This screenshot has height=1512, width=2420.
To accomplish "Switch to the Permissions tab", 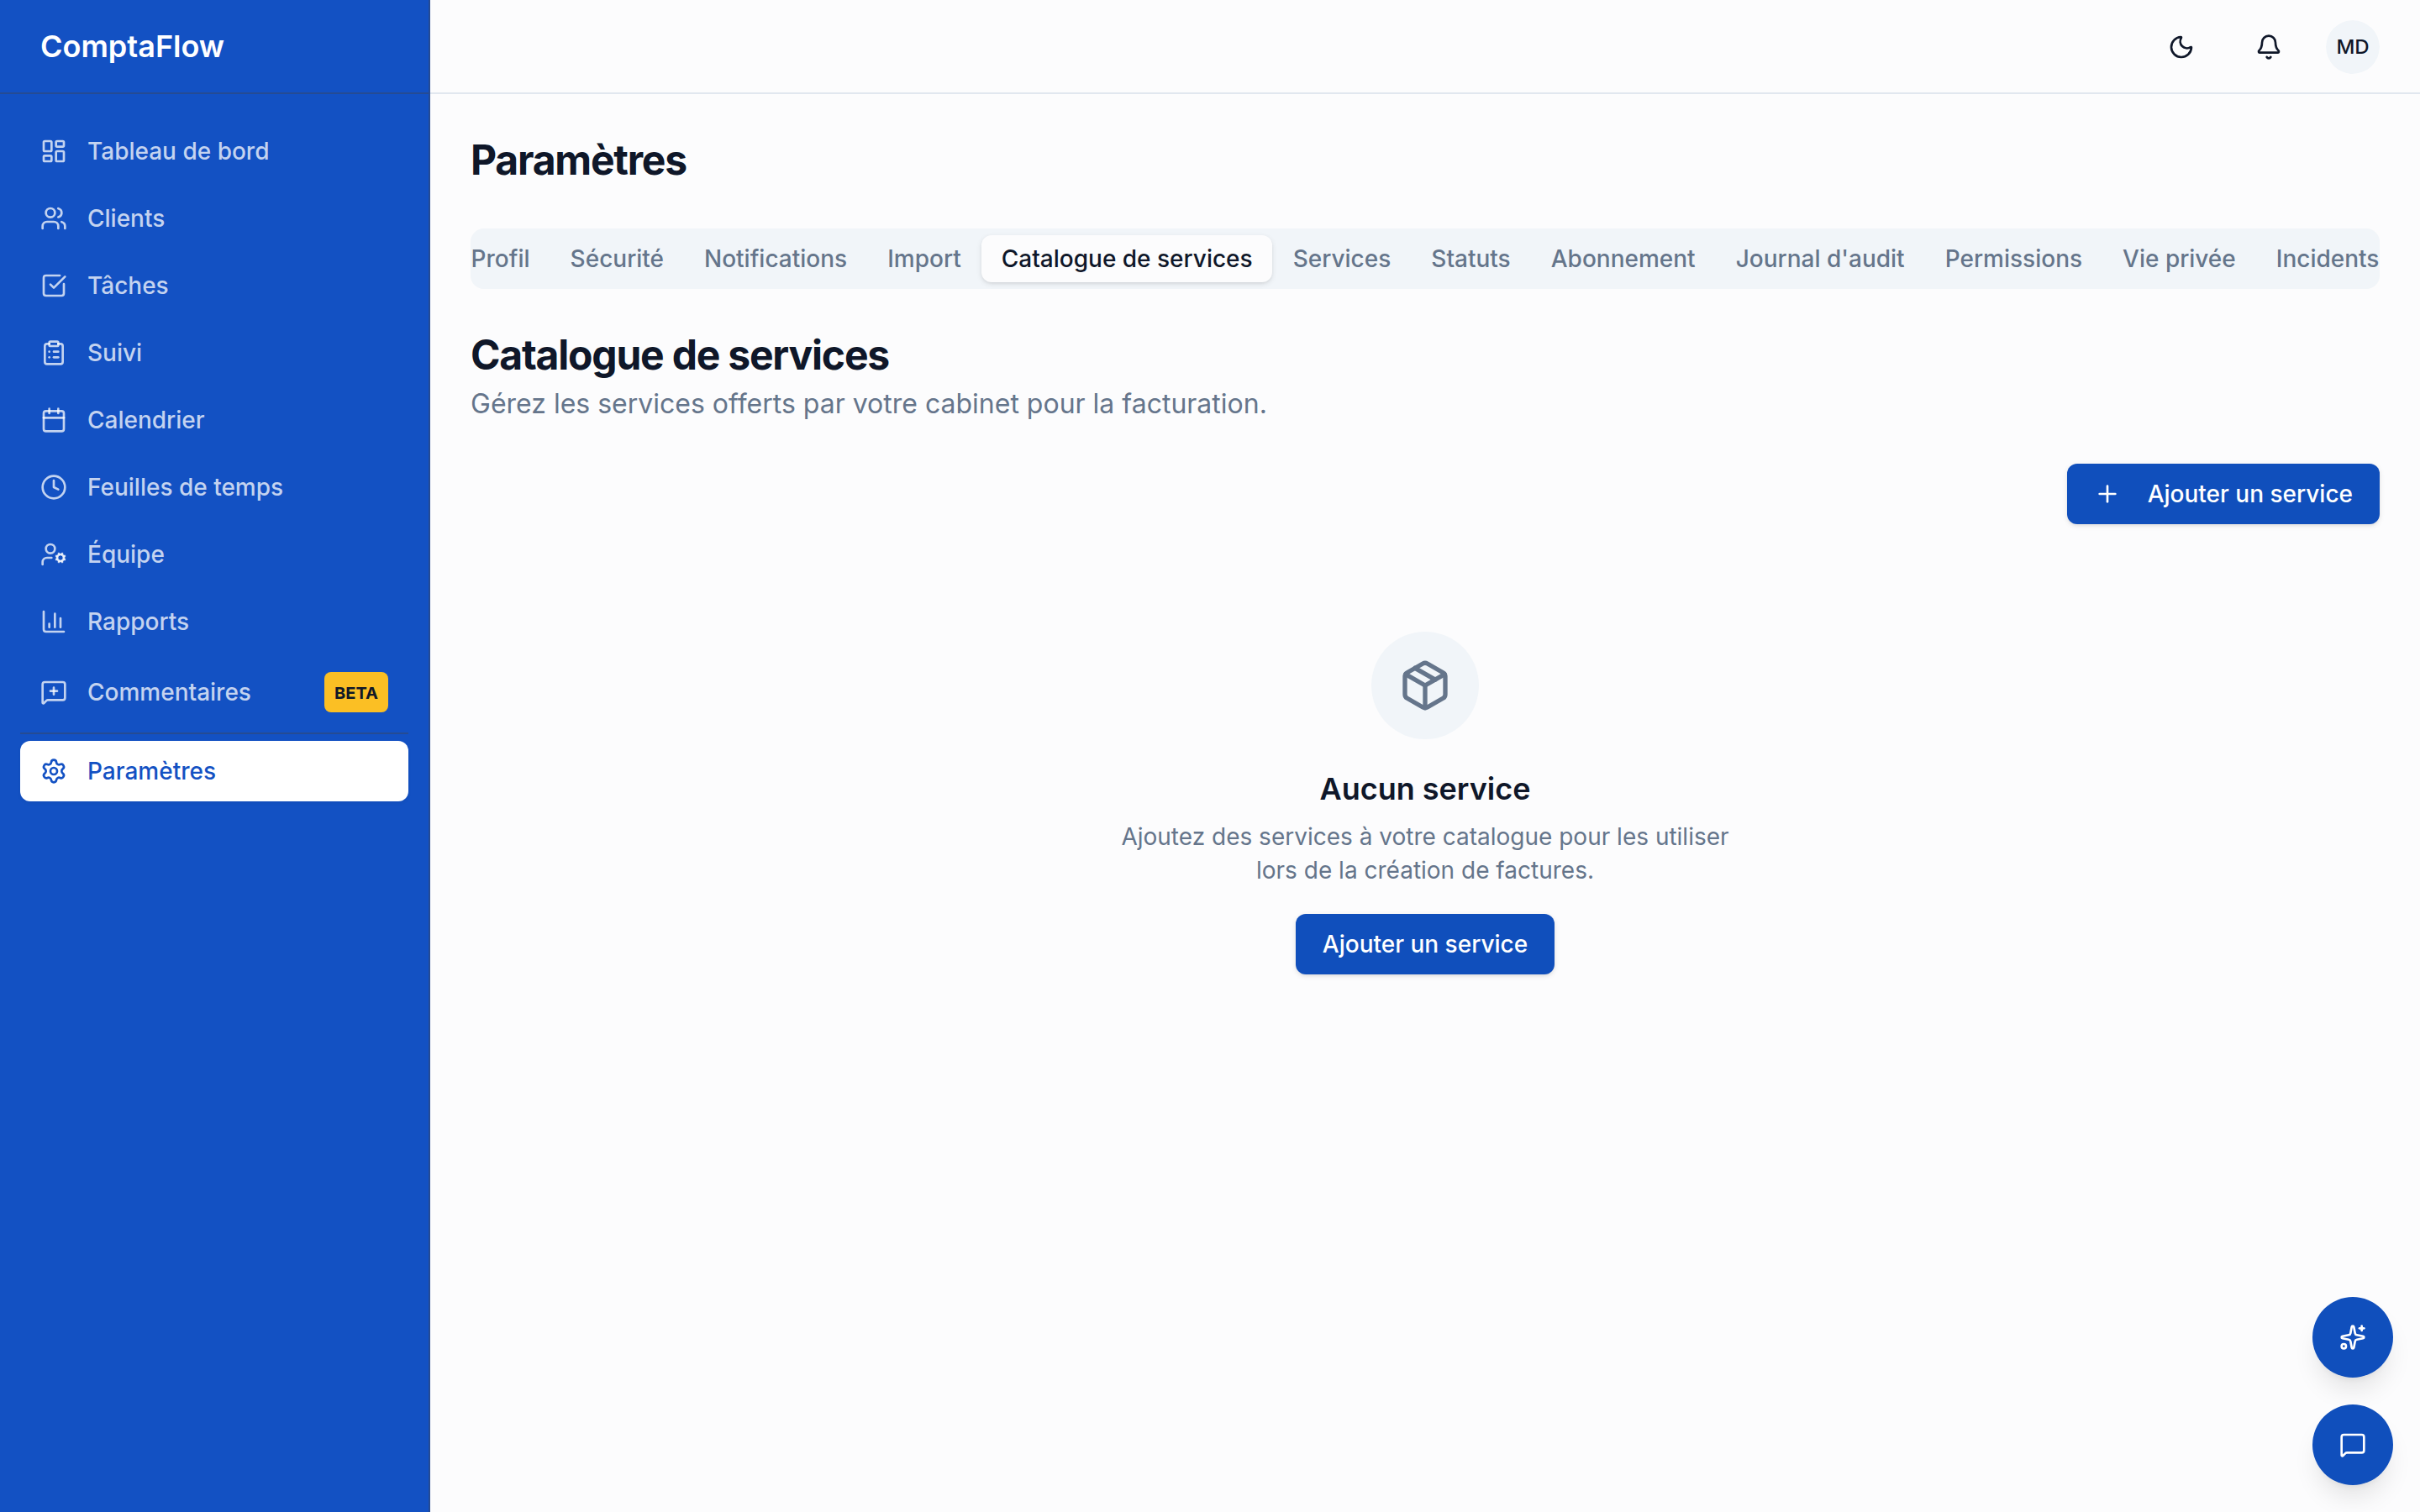I will pos(2013,259).
